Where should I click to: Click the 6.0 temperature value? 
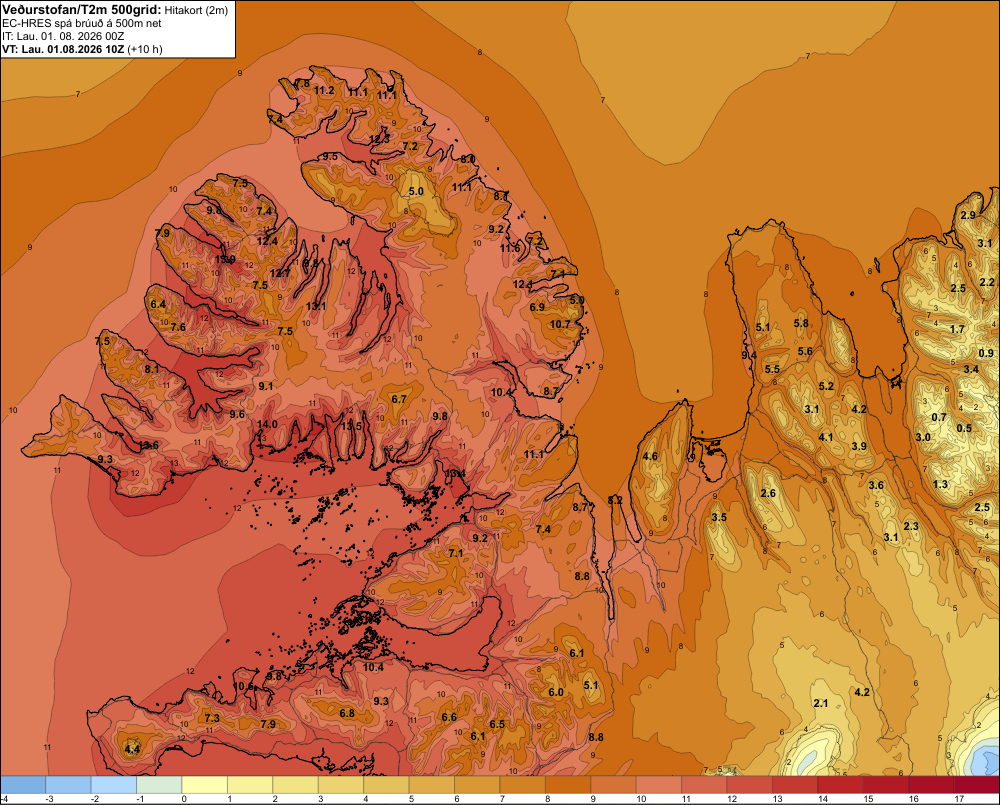coord(555,692)
